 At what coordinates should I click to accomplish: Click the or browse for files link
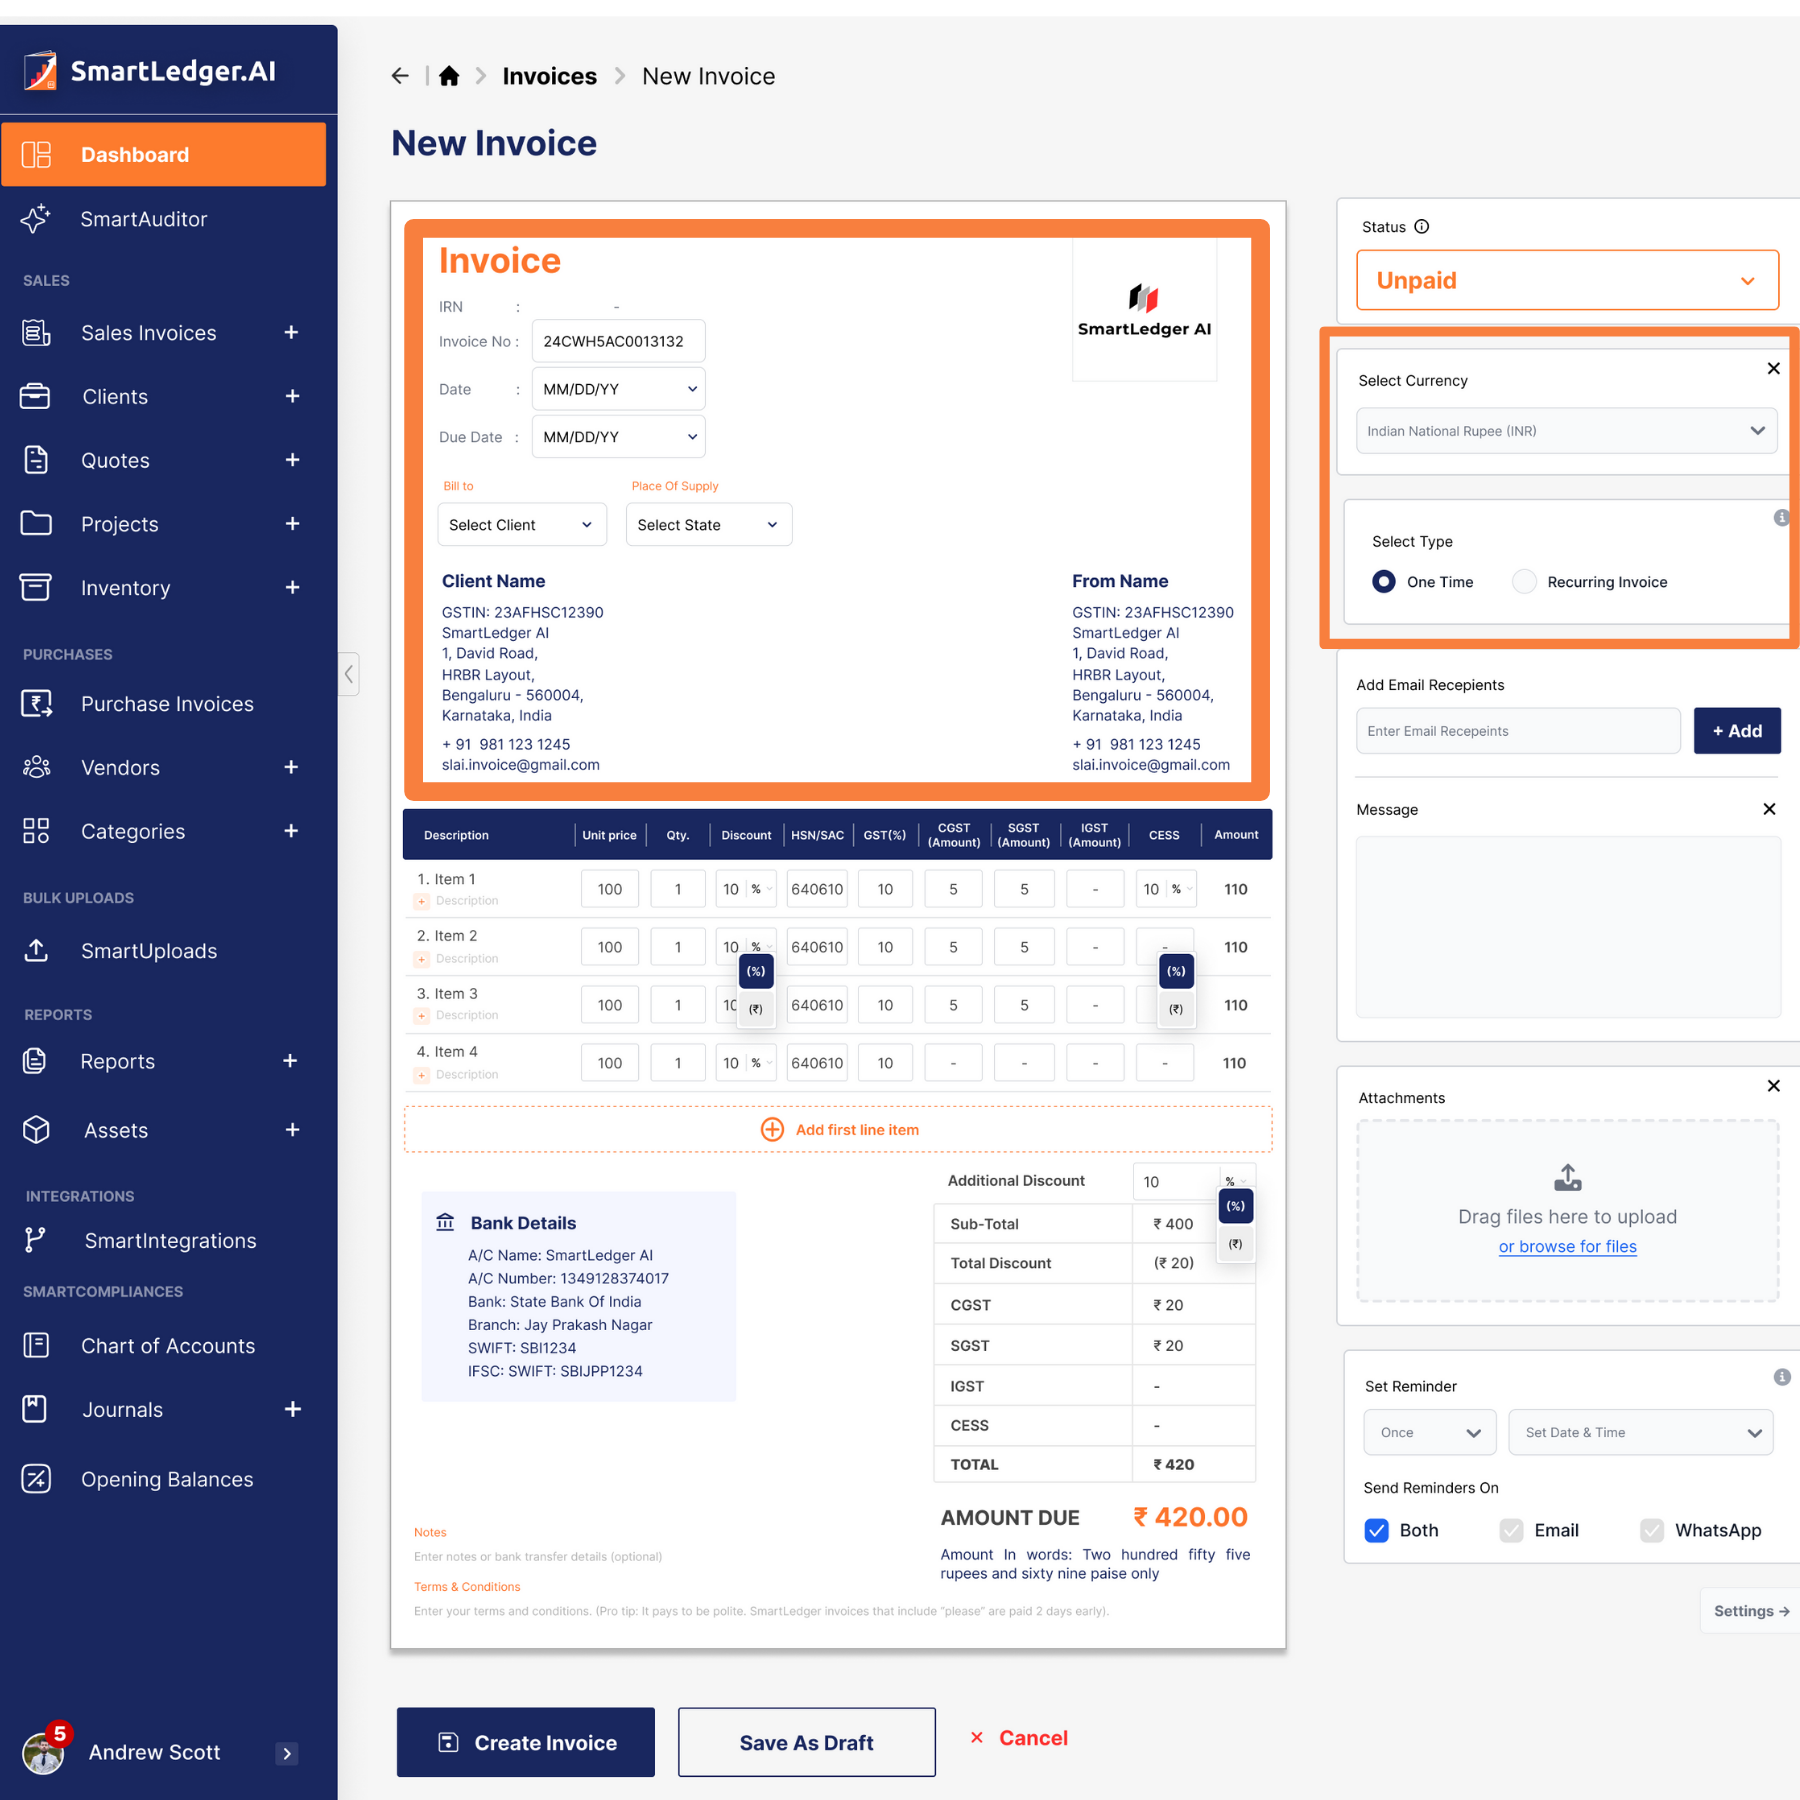1567,1246
